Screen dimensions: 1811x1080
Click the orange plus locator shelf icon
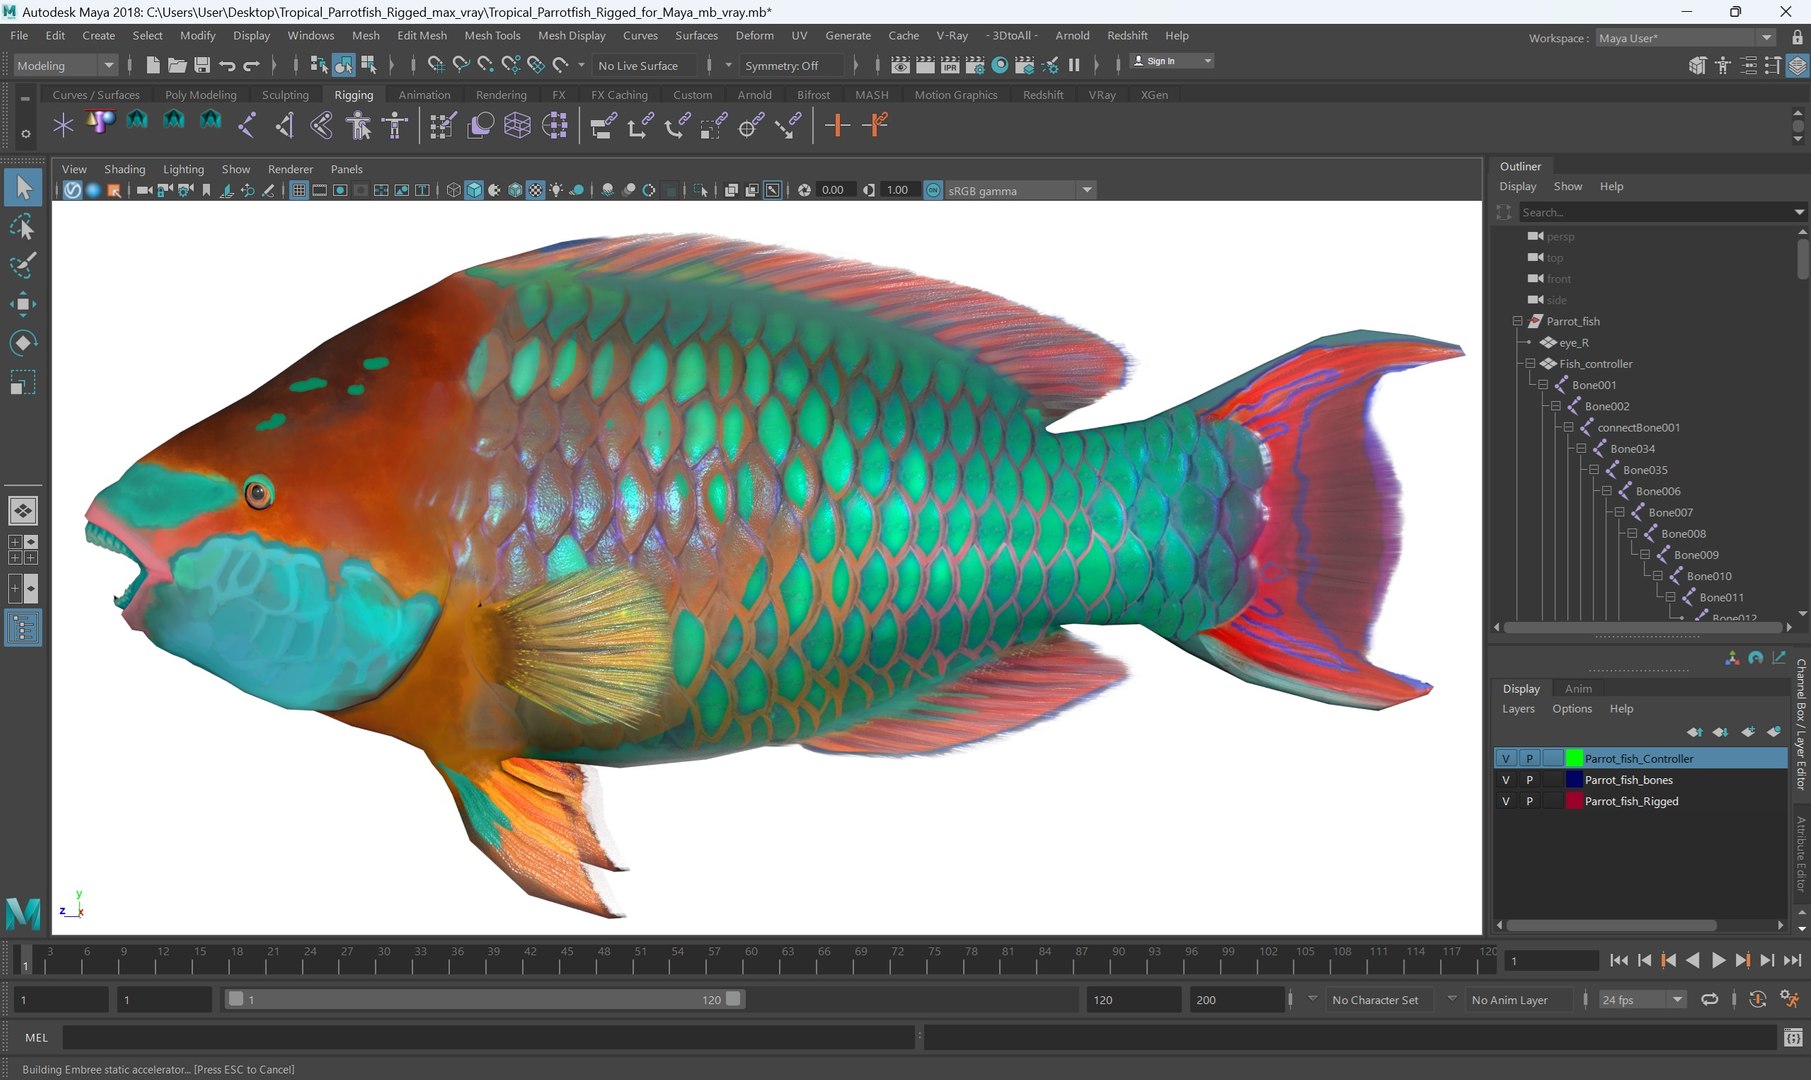[x=837, y=125]
